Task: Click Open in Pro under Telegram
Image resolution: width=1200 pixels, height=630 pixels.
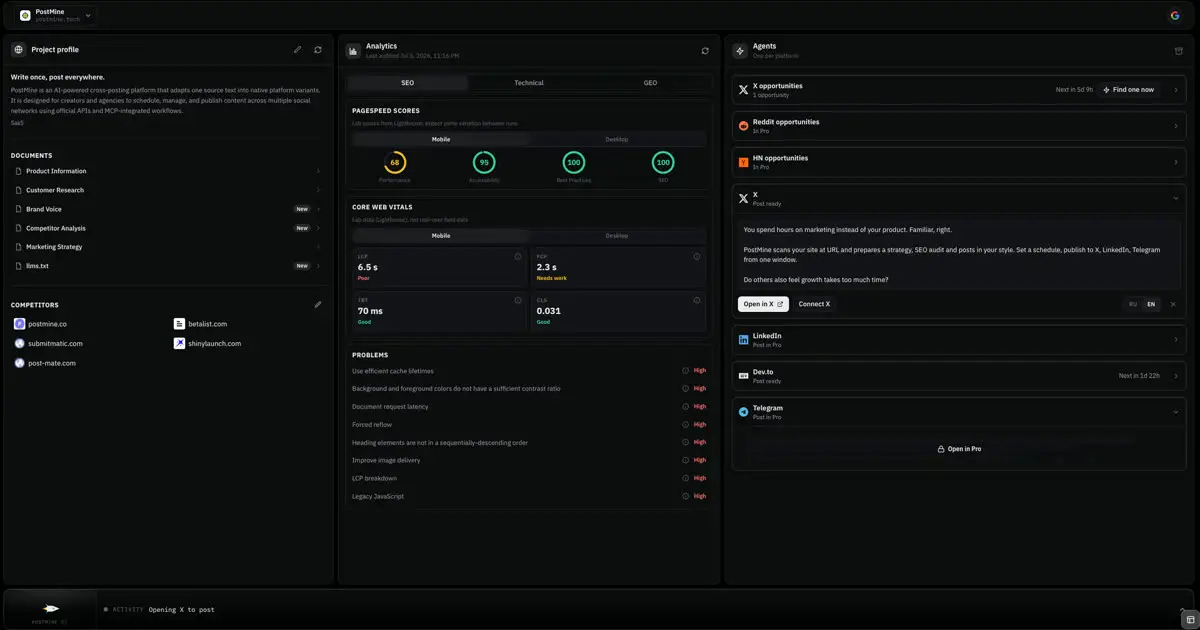Action: (x=959, y=449)
